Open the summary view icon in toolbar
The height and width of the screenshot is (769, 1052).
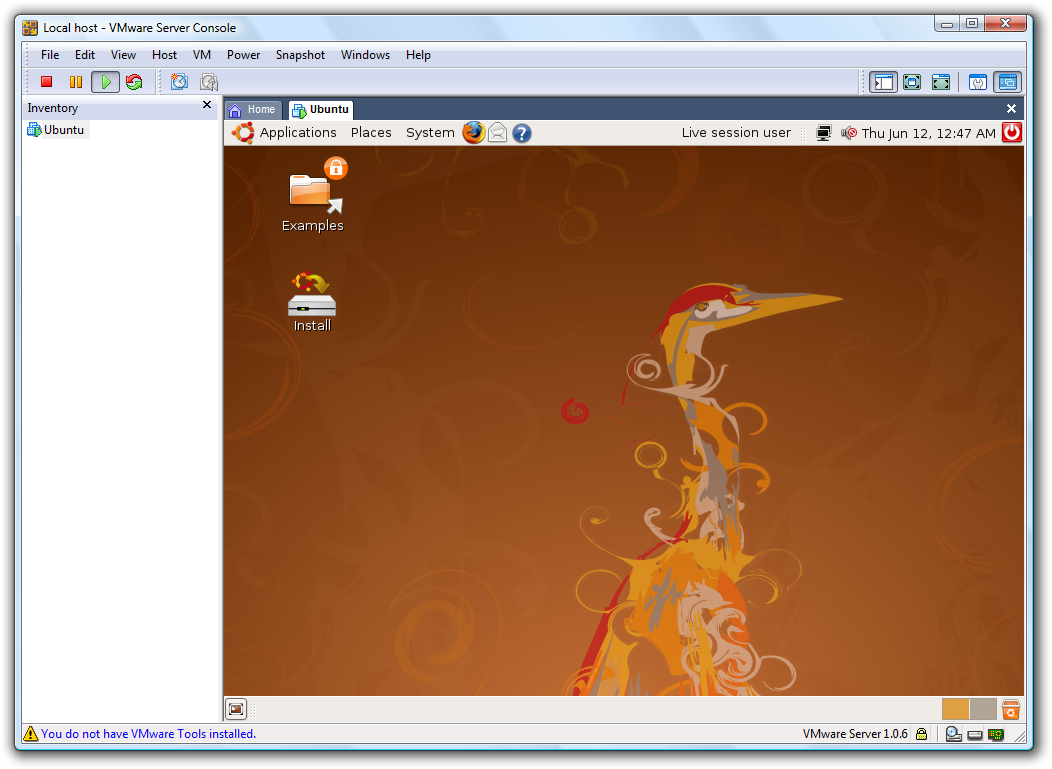click(978, 82)
